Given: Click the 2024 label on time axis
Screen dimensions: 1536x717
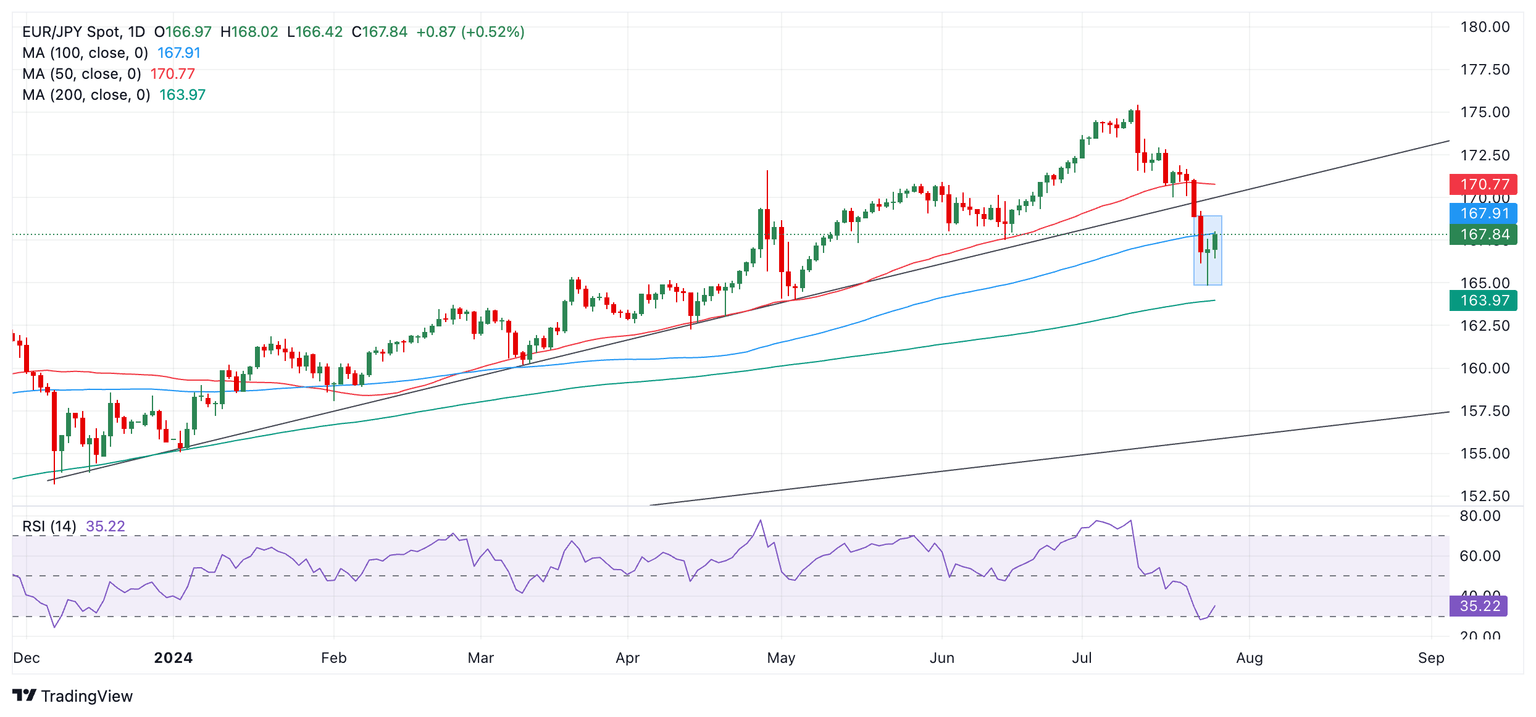Looking at the screenshot, I should [x=174, y=659].
